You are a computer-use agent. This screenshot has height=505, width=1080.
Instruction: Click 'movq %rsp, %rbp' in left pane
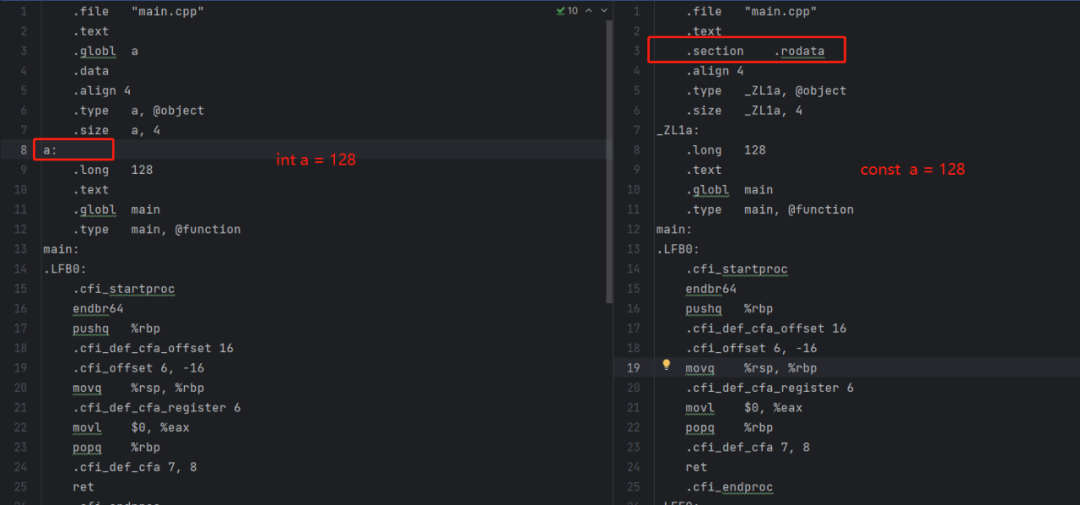tap(138, 388)
